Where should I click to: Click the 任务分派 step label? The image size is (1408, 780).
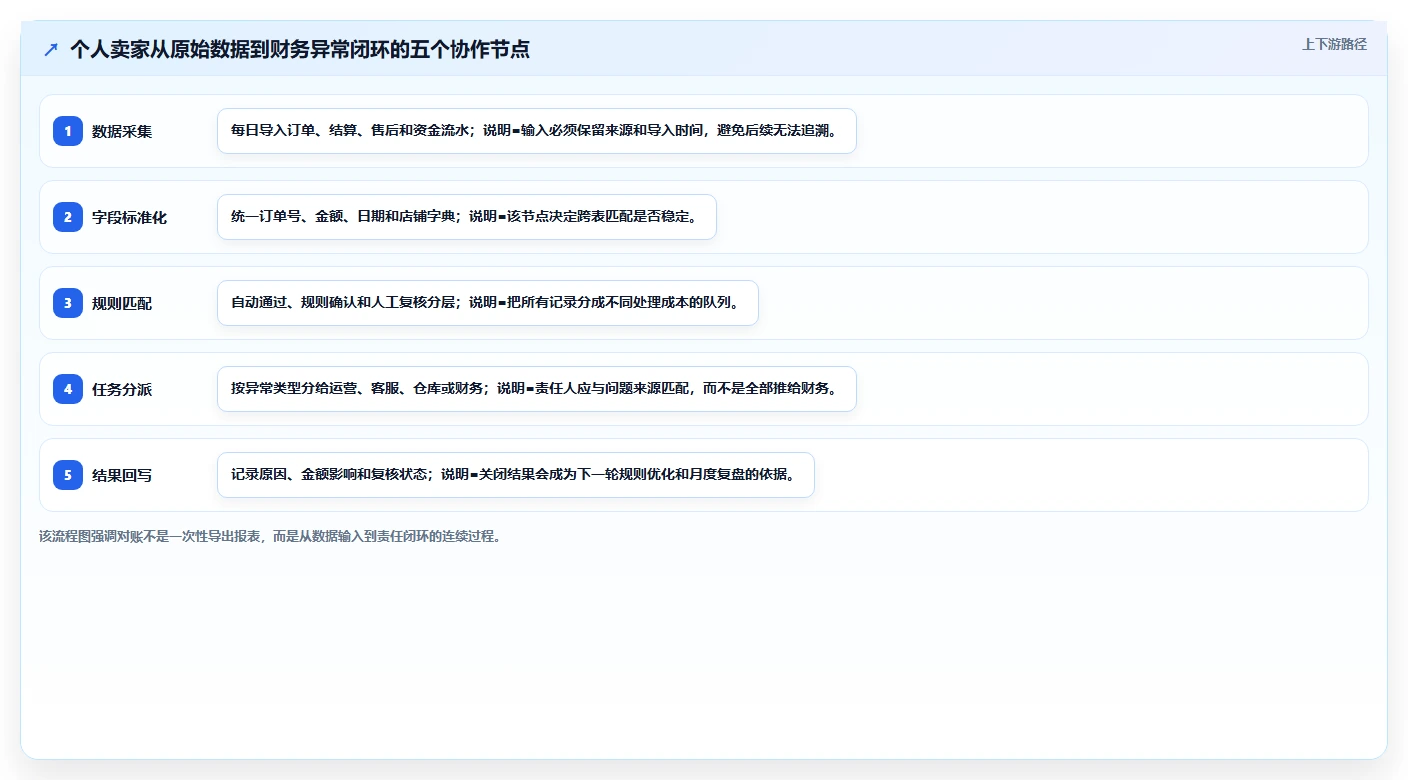pyautogui.click(x=122, y=389)
